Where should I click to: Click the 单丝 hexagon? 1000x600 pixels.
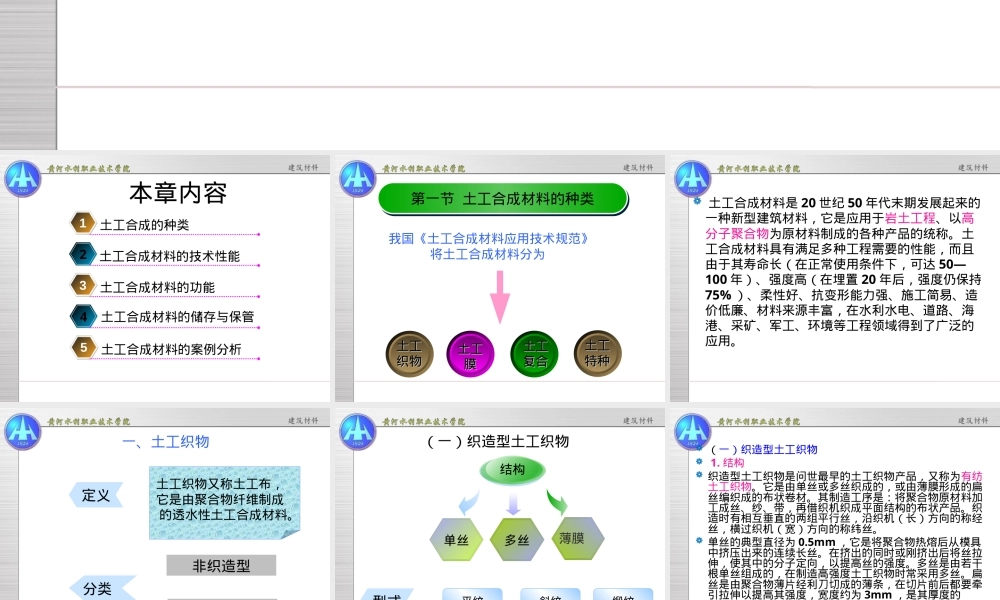tap(456, 539)
